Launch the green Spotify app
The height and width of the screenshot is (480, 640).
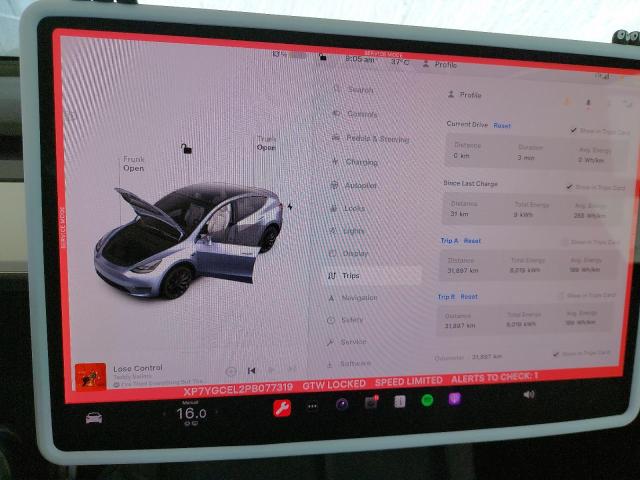[427, 400]
